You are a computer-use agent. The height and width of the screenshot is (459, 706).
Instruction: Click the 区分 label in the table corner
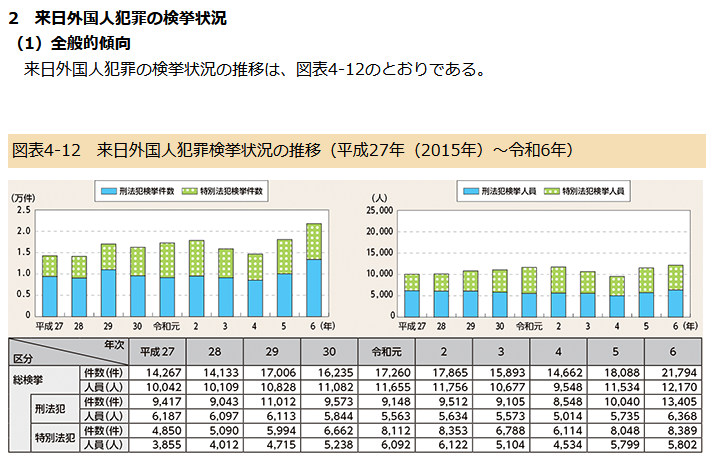[x=23, y=359]
